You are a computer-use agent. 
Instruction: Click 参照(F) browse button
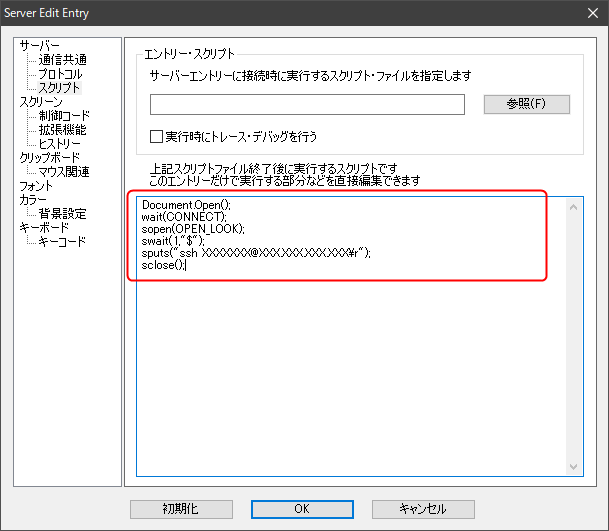(527, 104)
